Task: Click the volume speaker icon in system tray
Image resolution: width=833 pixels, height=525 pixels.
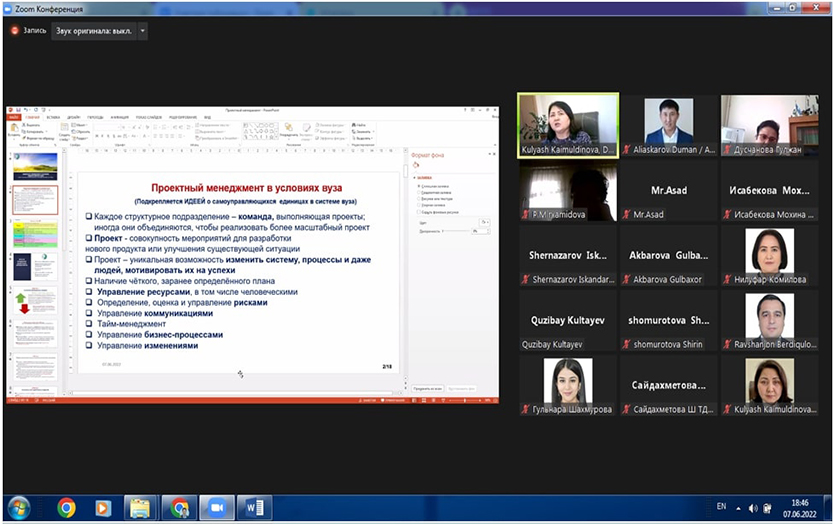Action: (753, 508)
